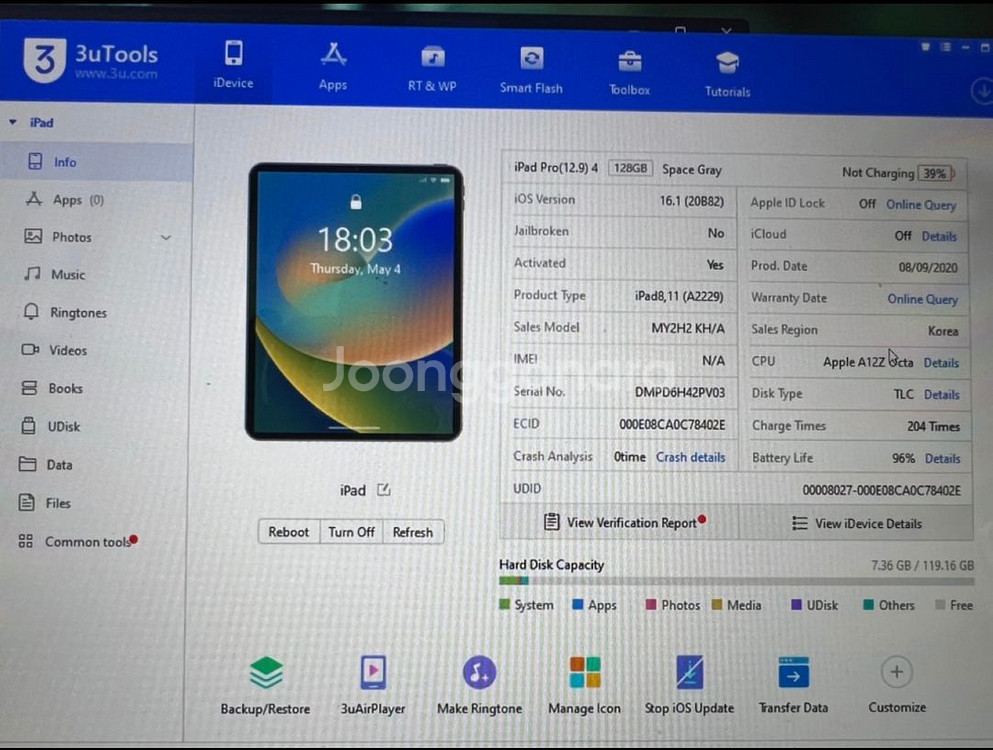This screenshot has width=993, height=750.
Task: Open the Tutorials tab
Action: (x=728, y=75)
